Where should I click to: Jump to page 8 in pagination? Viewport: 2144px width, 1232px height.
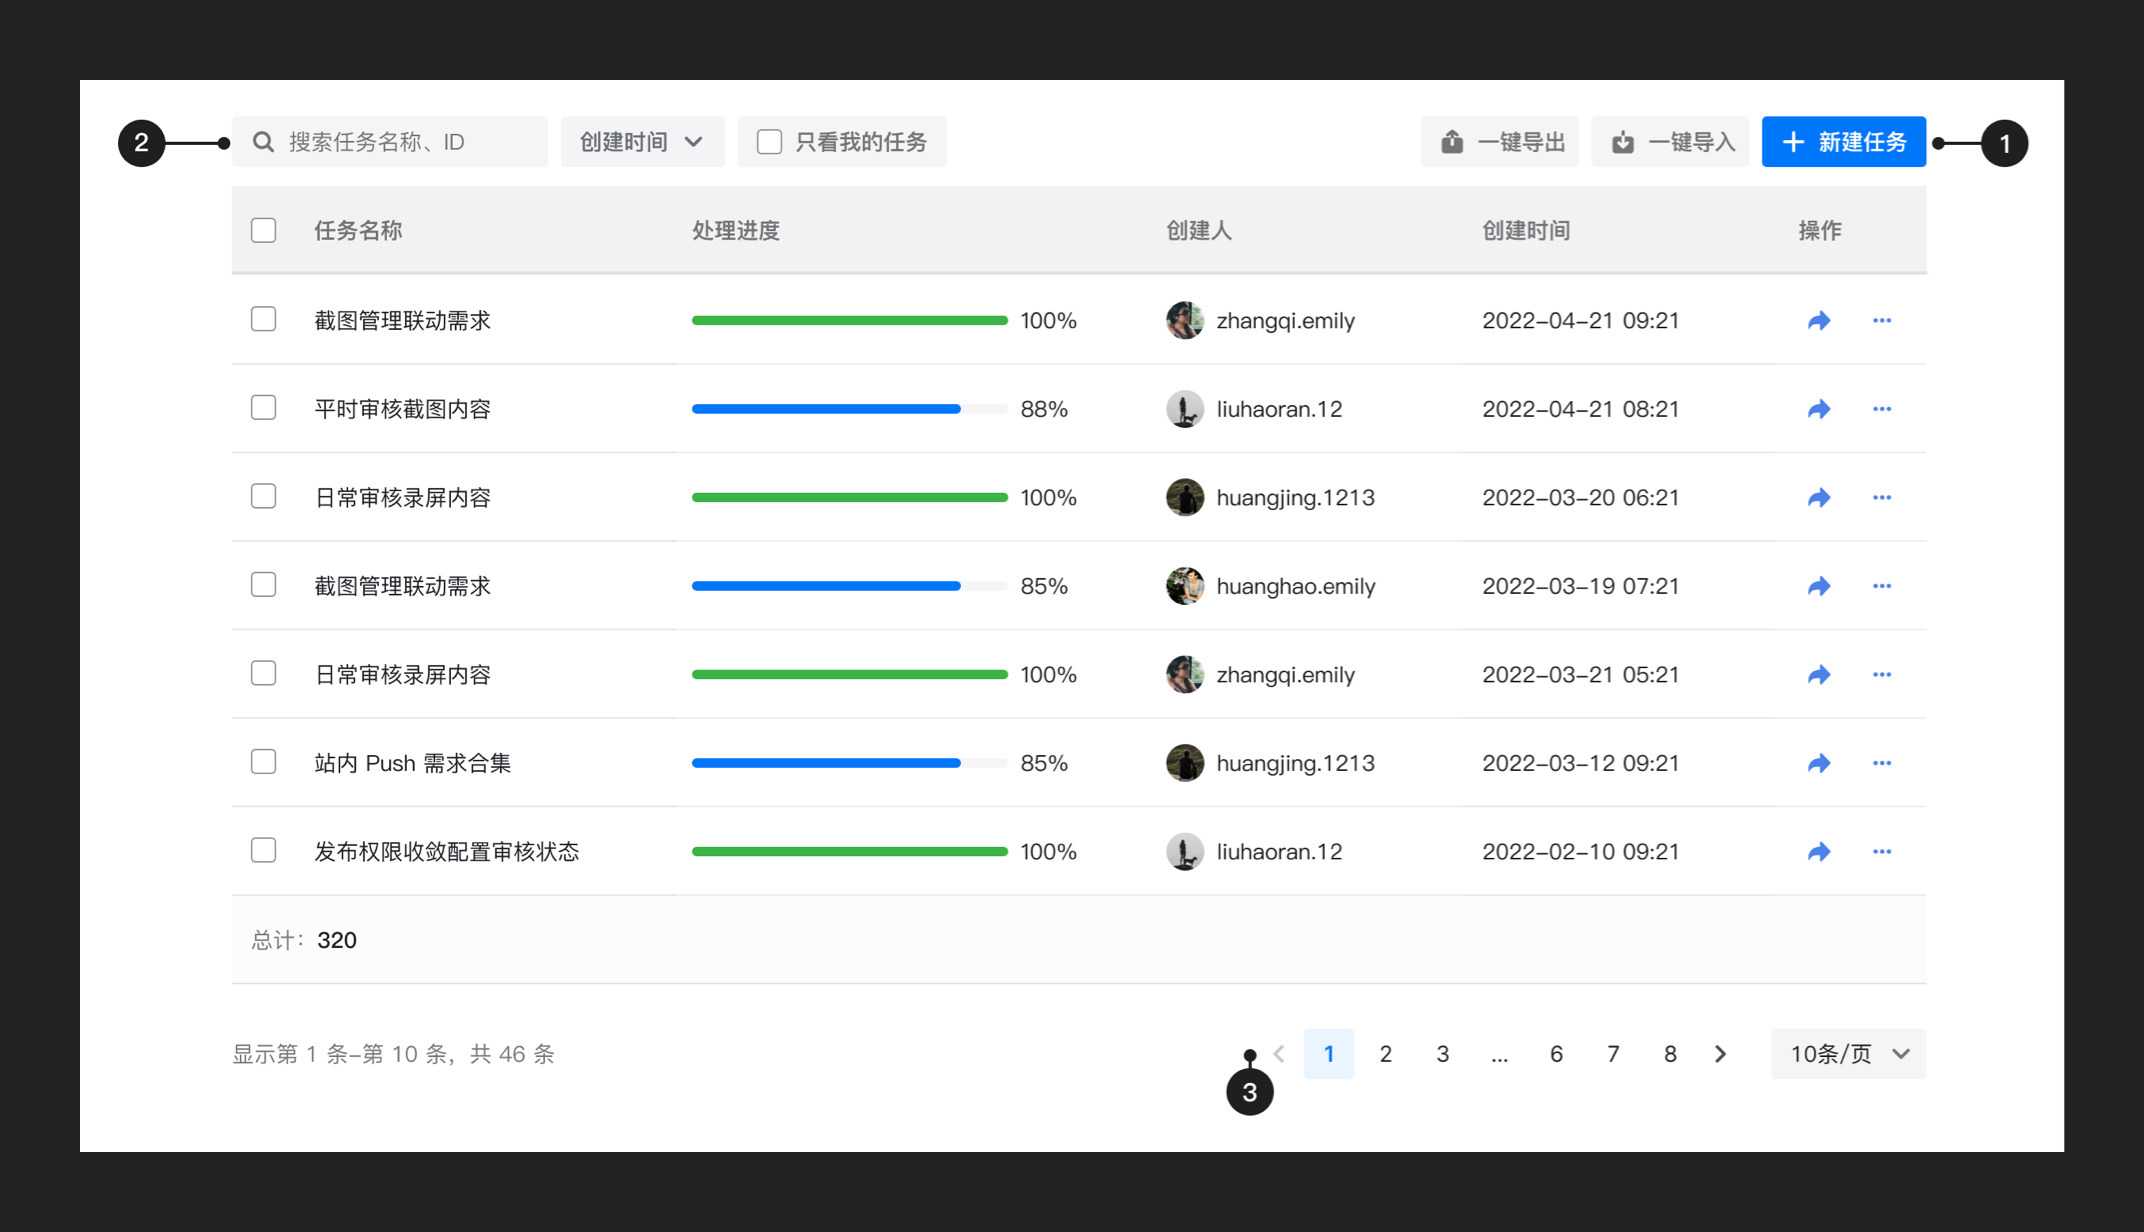click(x=1669, y=1054)
